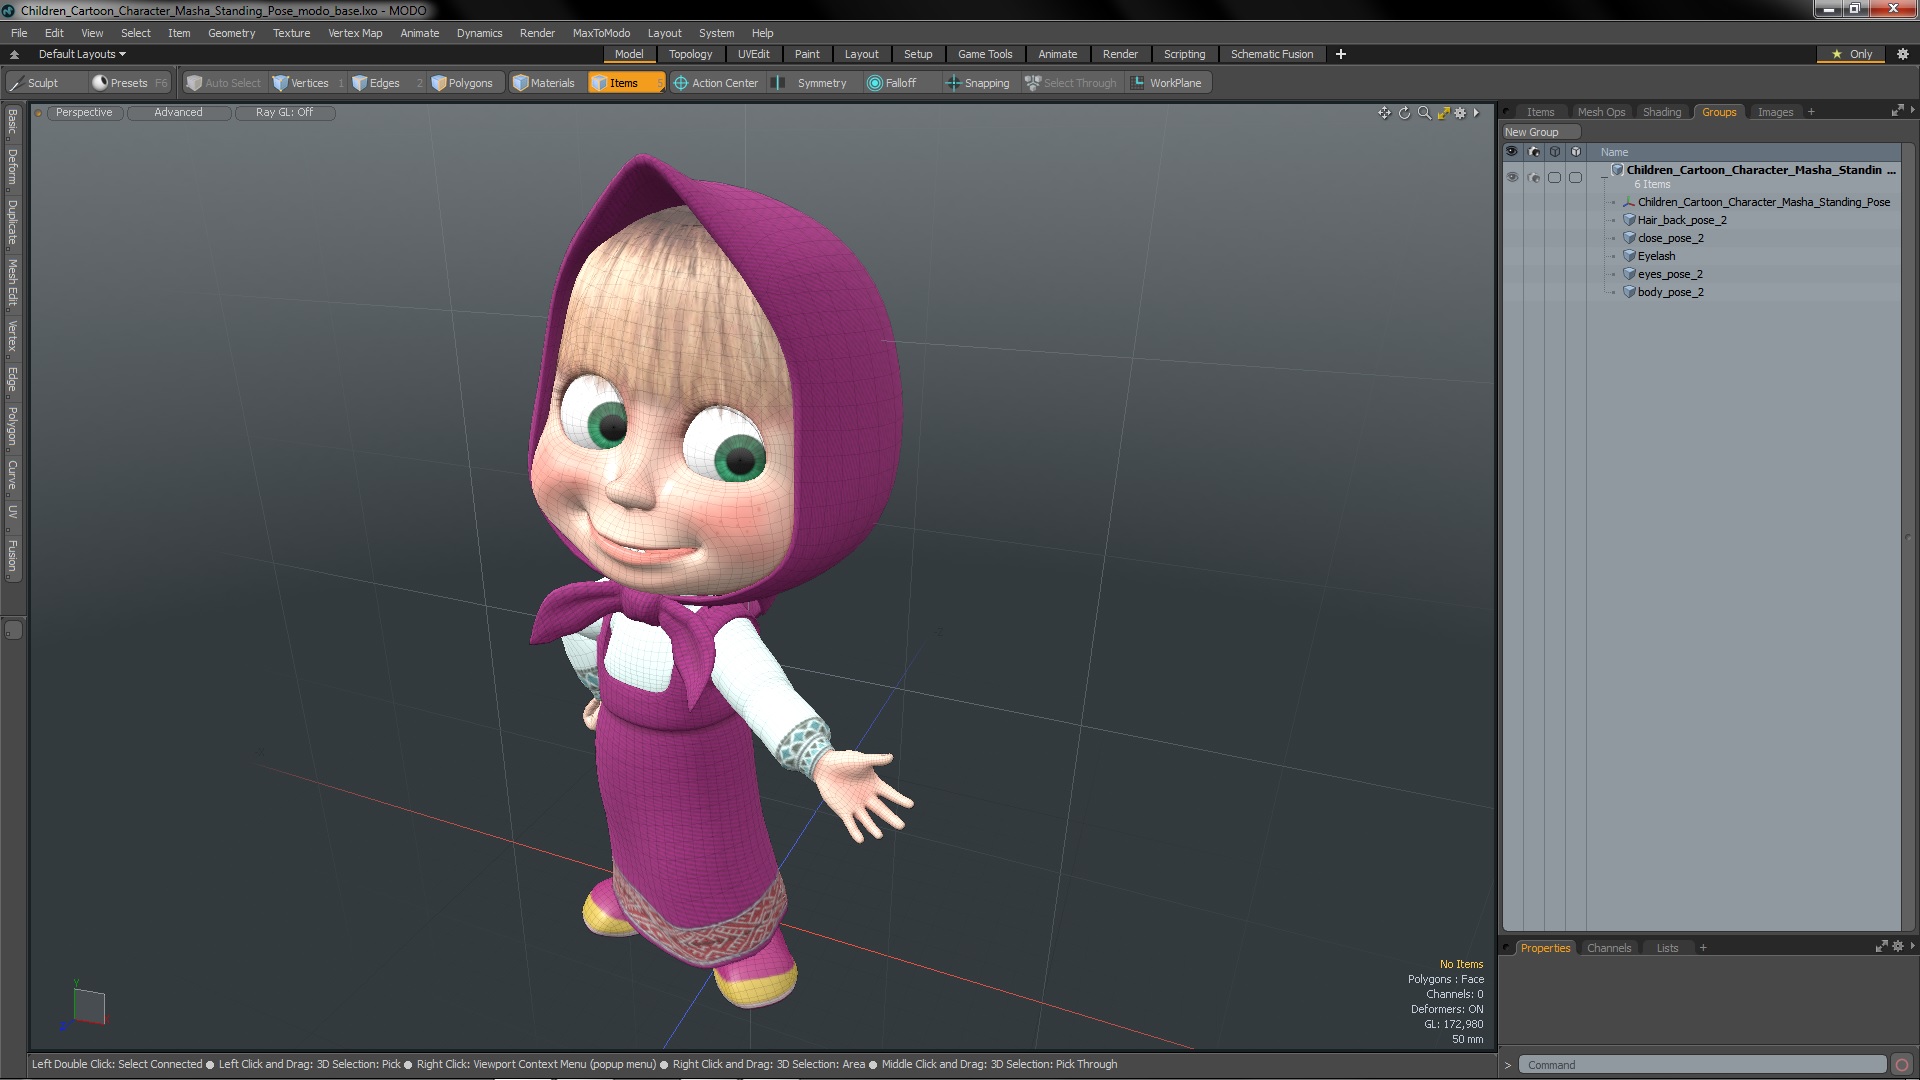
Task: Open viewport settings gear icon
Action: click(x=1460, y=113)
